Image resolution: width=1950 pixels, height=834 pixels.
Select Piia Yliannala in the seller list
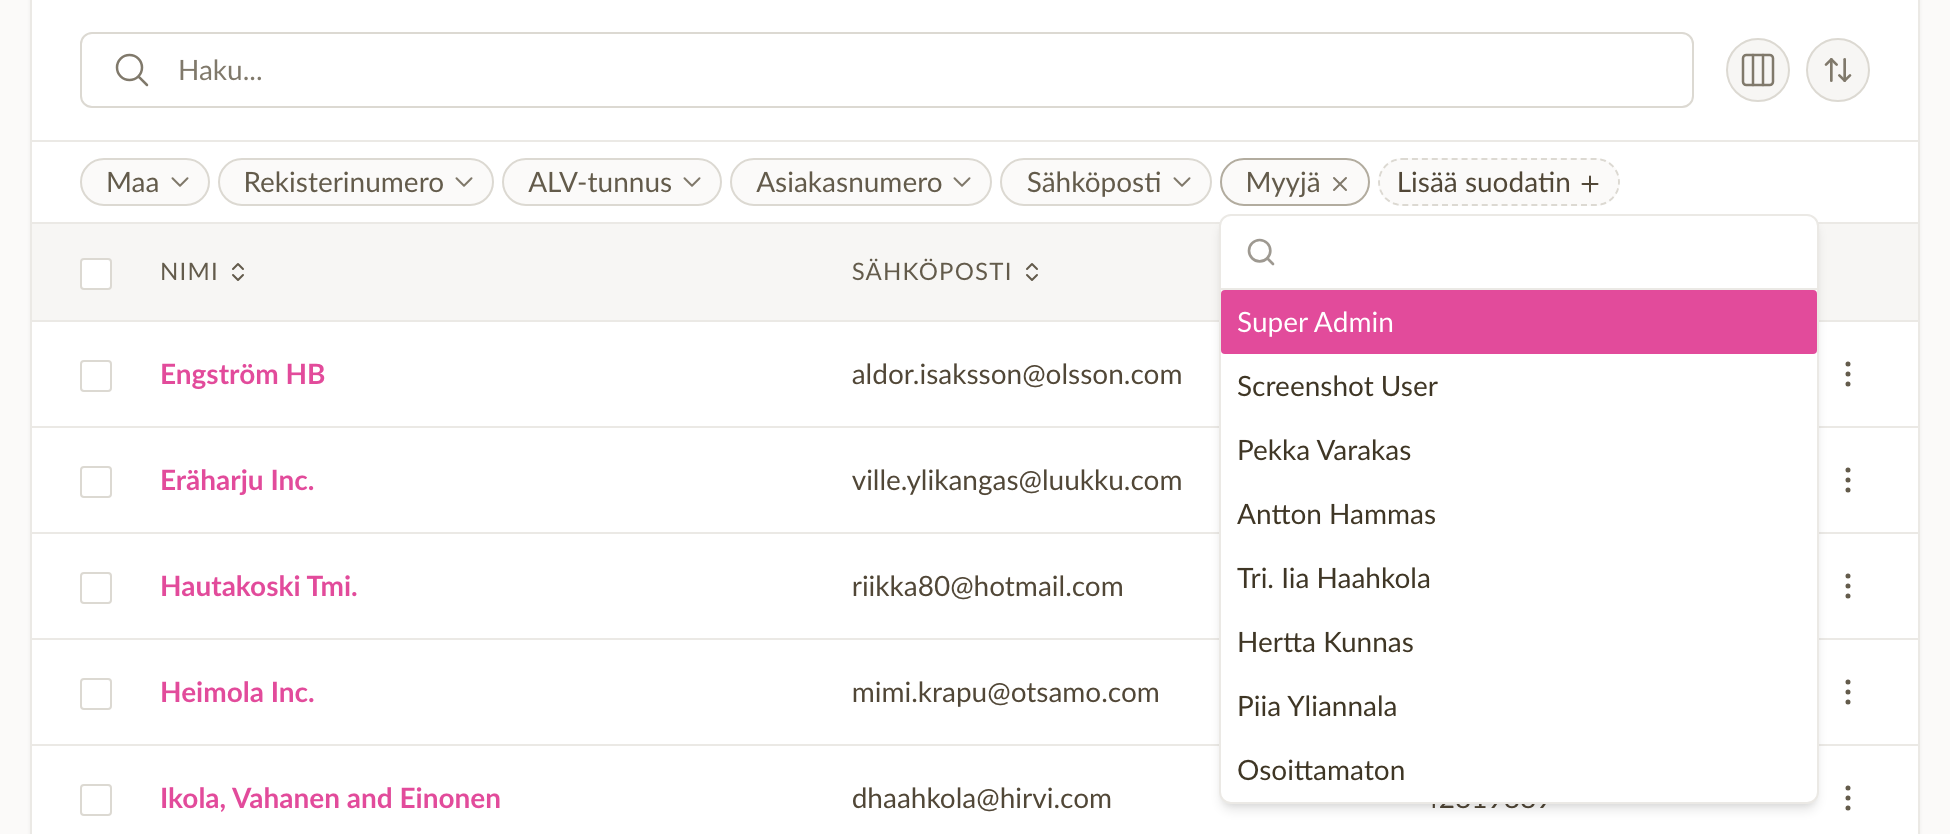click(x=1518, y=706)
